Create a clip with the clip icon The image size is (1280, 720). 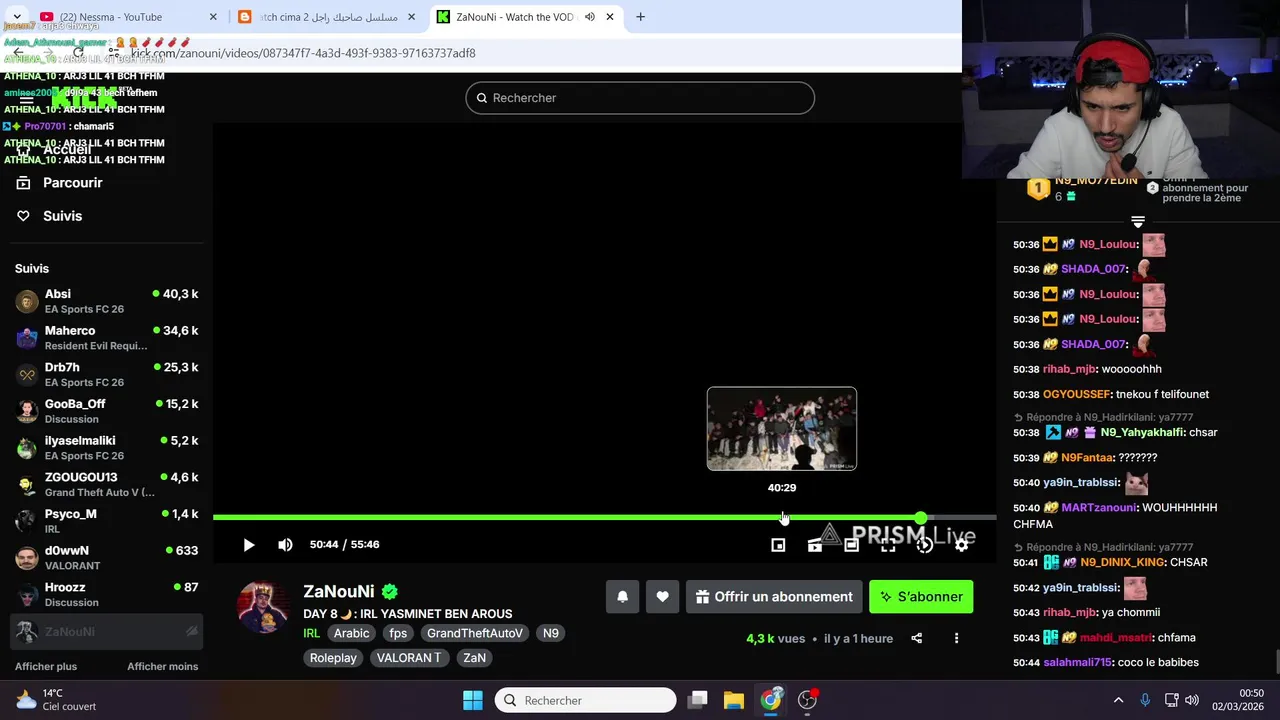pyautogui.click(x=815, y=545)
